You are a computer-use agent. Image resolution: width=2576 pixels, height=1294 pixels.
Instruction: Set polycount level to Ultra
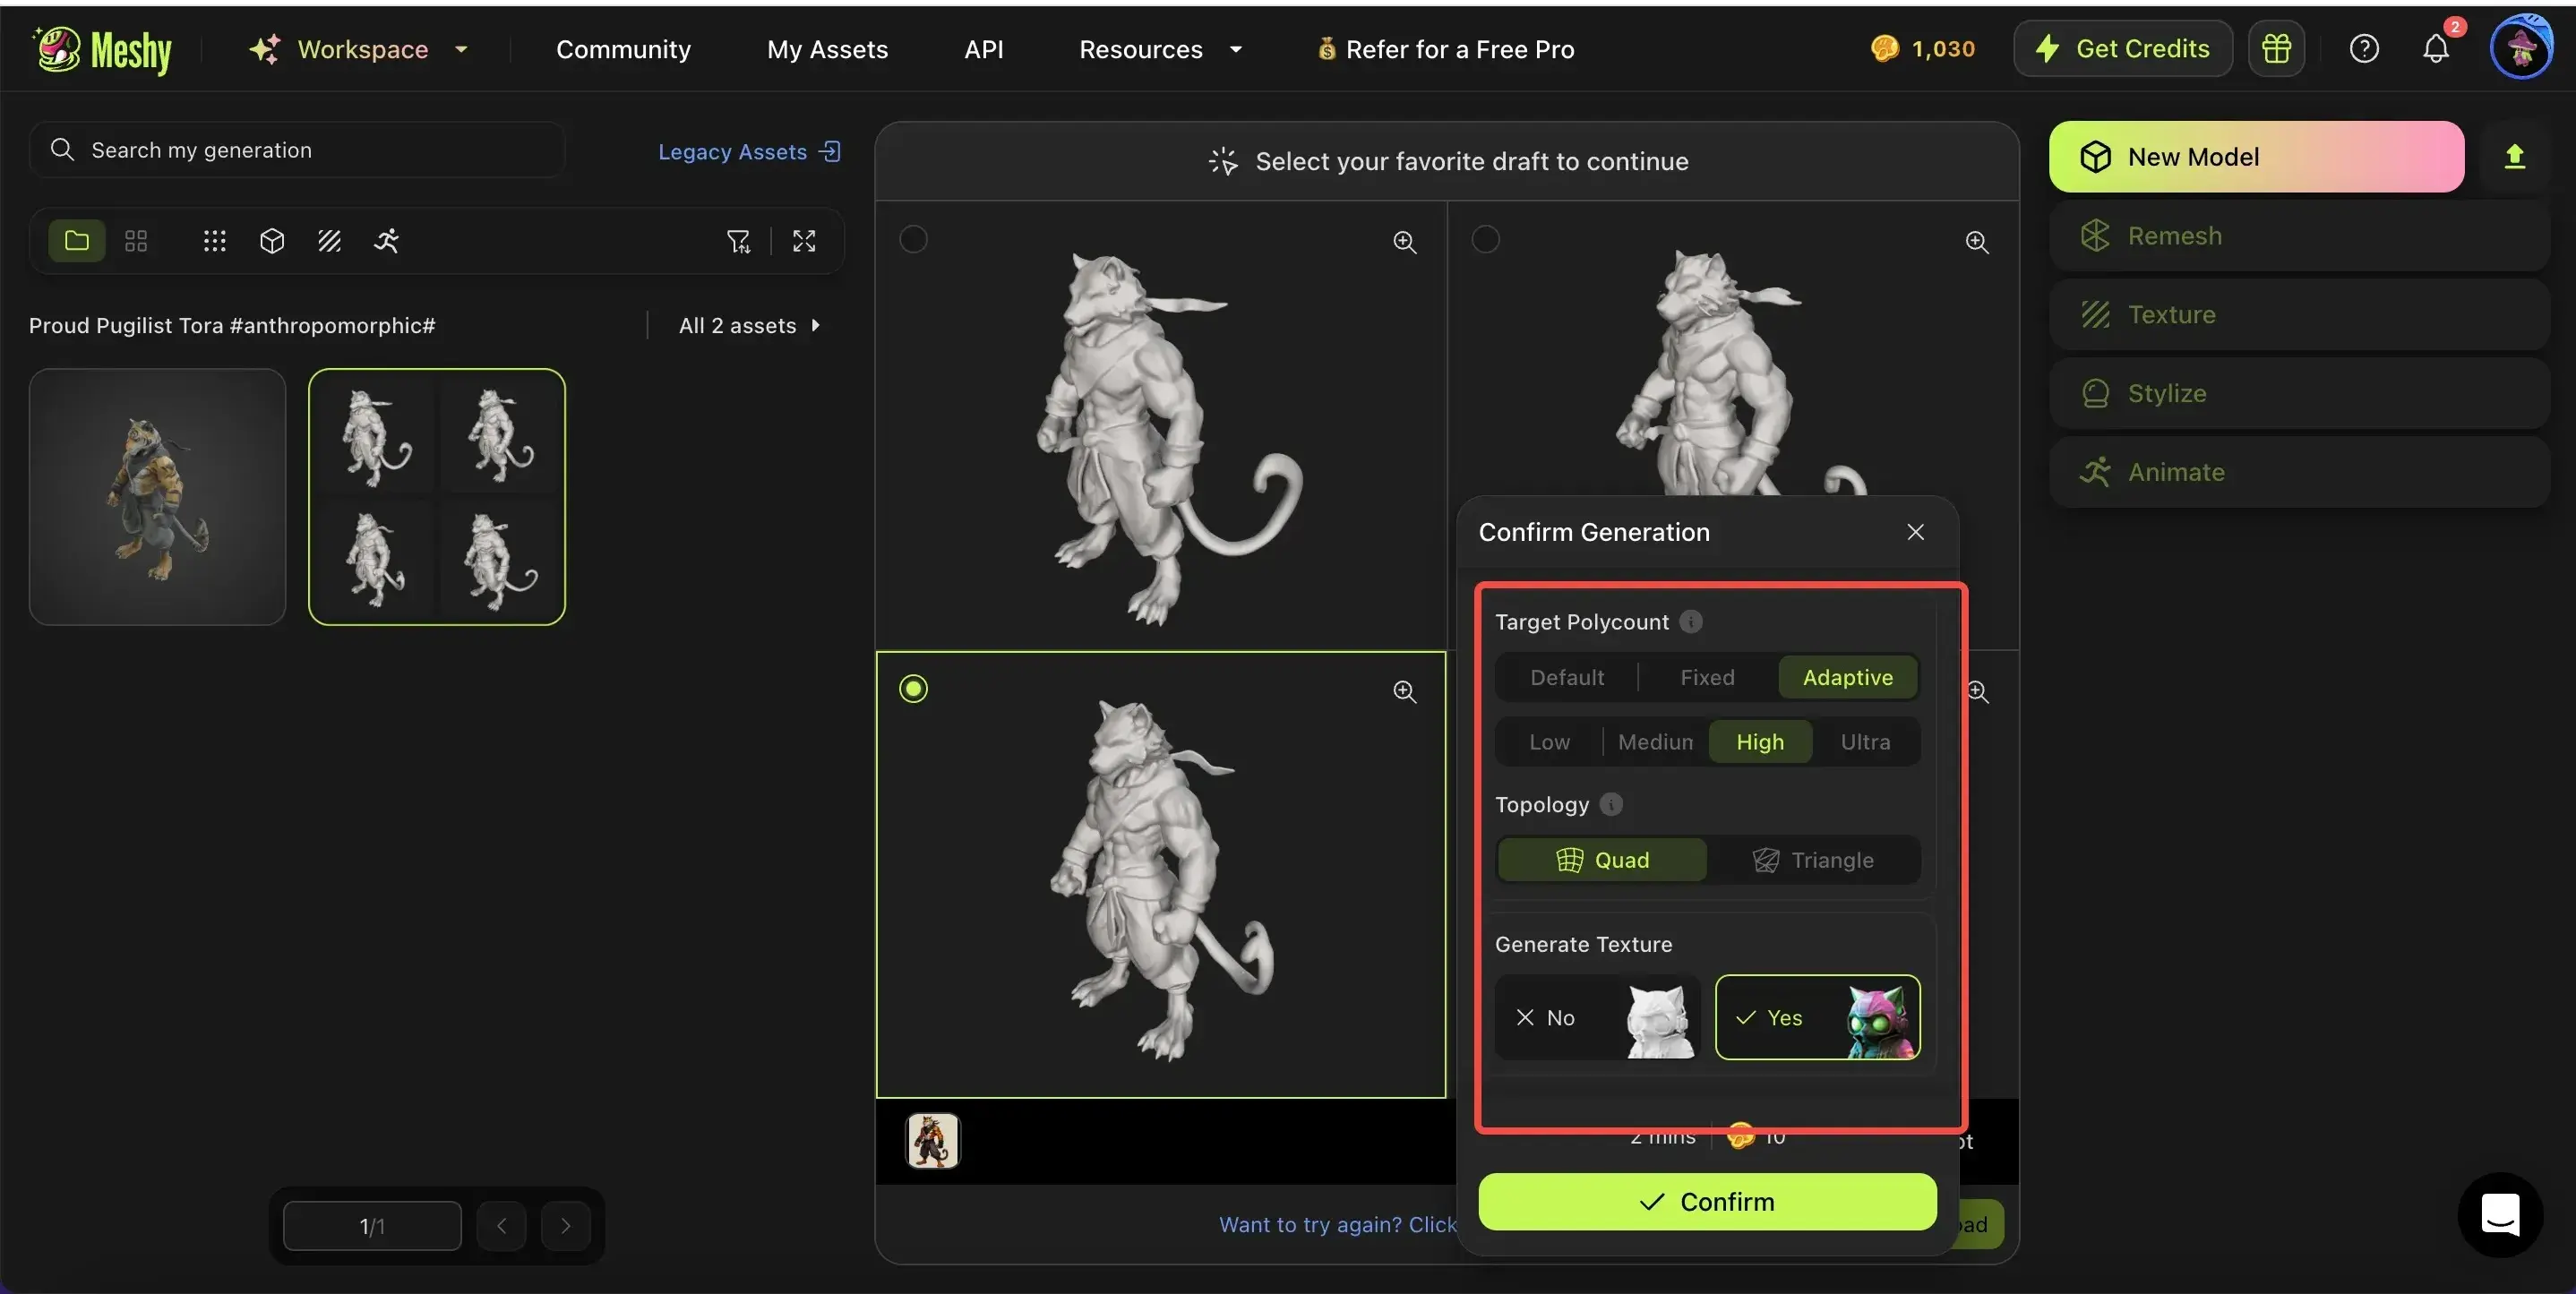[1865, 742]
